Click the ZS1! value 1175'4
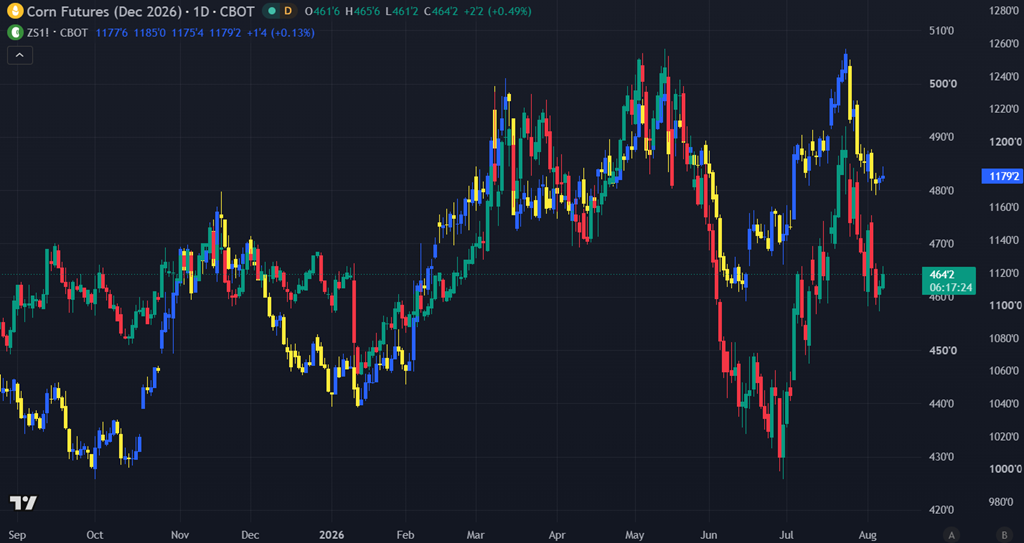 point(189,32)
